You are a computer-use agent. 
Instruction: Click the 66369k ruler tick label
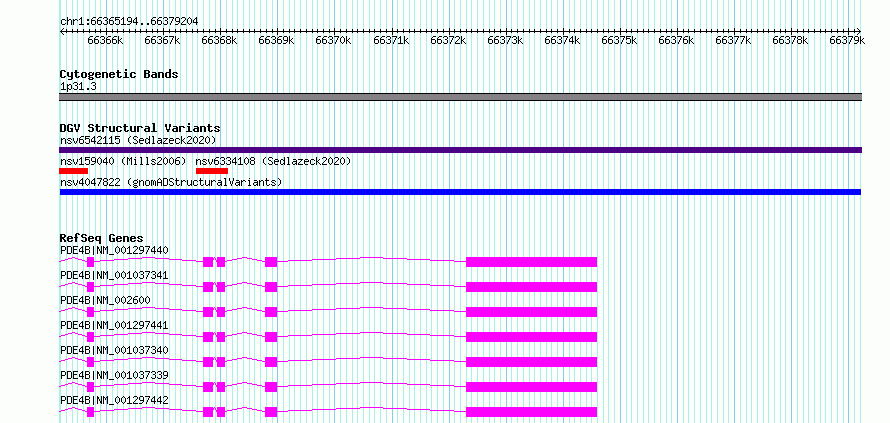click(276, 40)
